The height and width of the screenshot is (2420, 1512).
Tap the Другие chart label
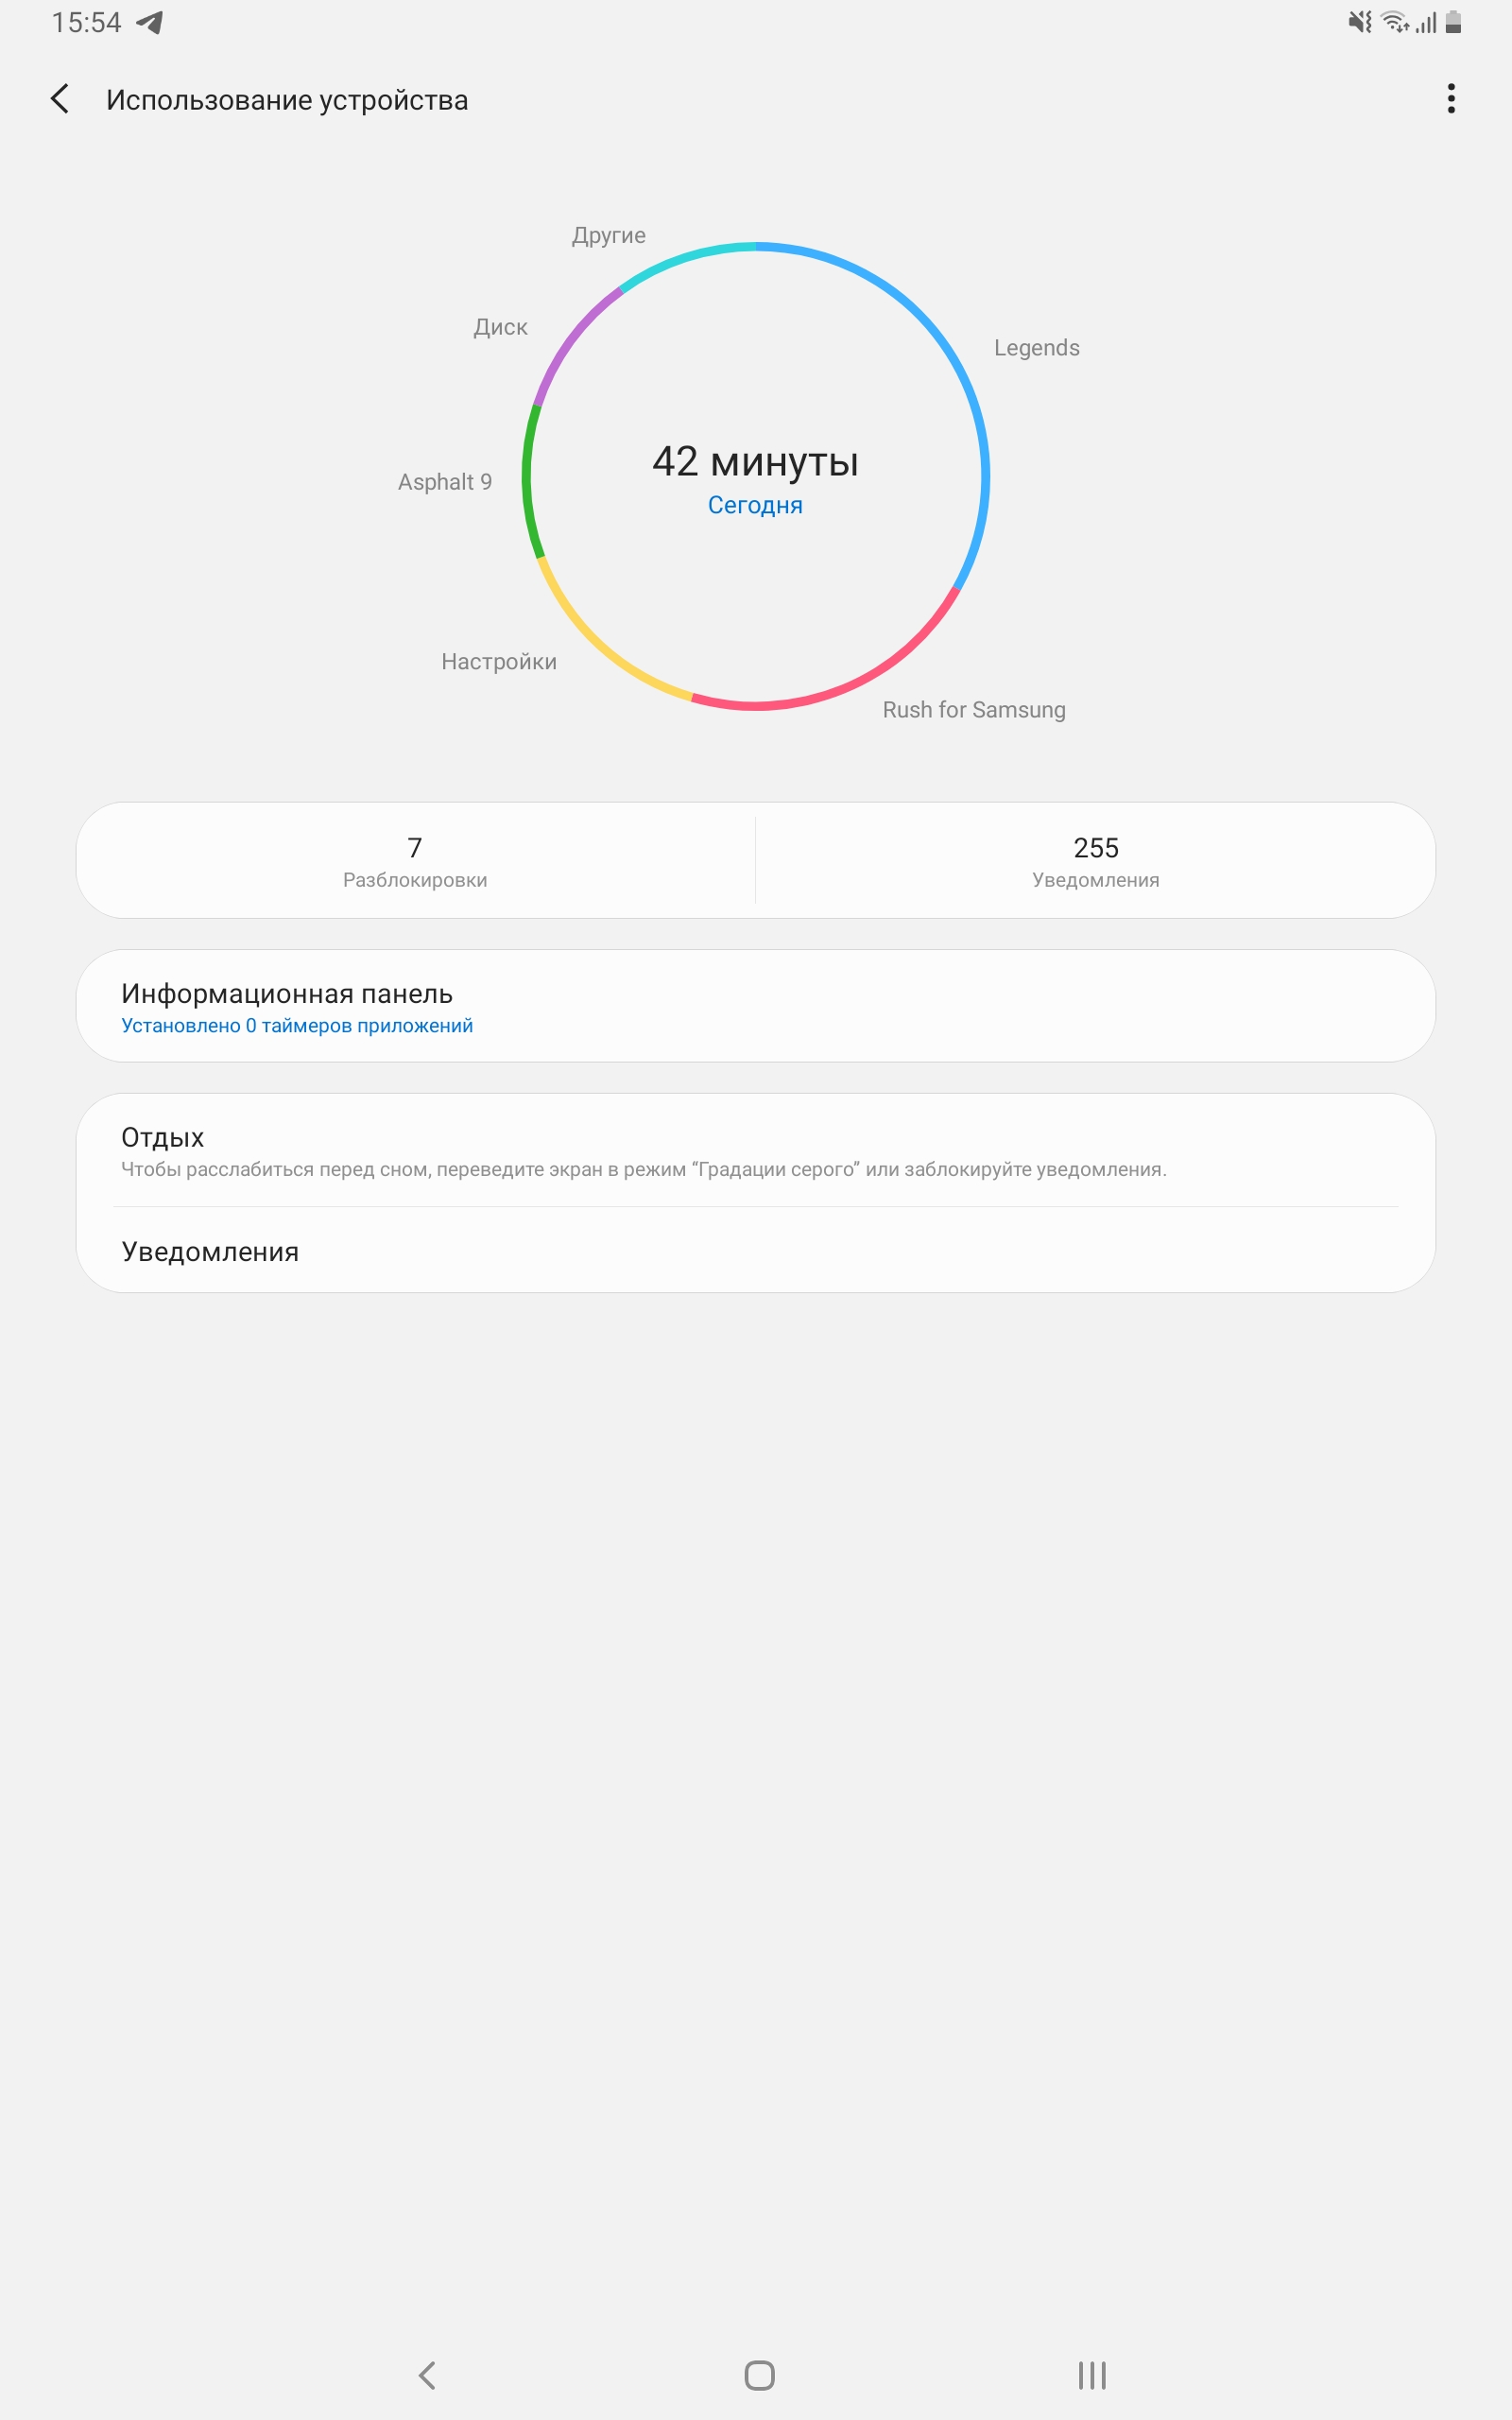tap(608, 235)
